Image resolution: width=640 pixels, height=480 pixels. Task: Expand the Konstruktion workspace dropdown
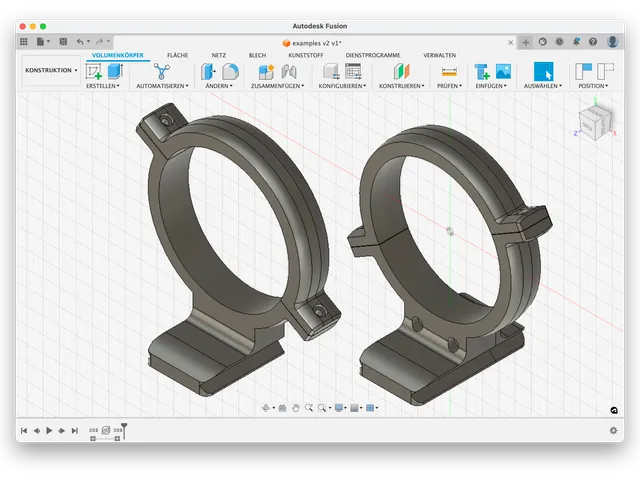[x=51, y=70]
